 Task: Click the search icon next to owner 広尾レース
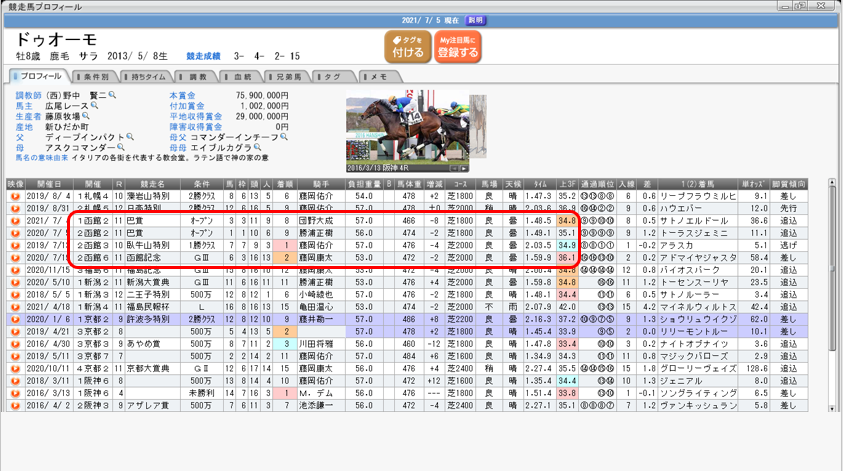[x=94, y=104]
